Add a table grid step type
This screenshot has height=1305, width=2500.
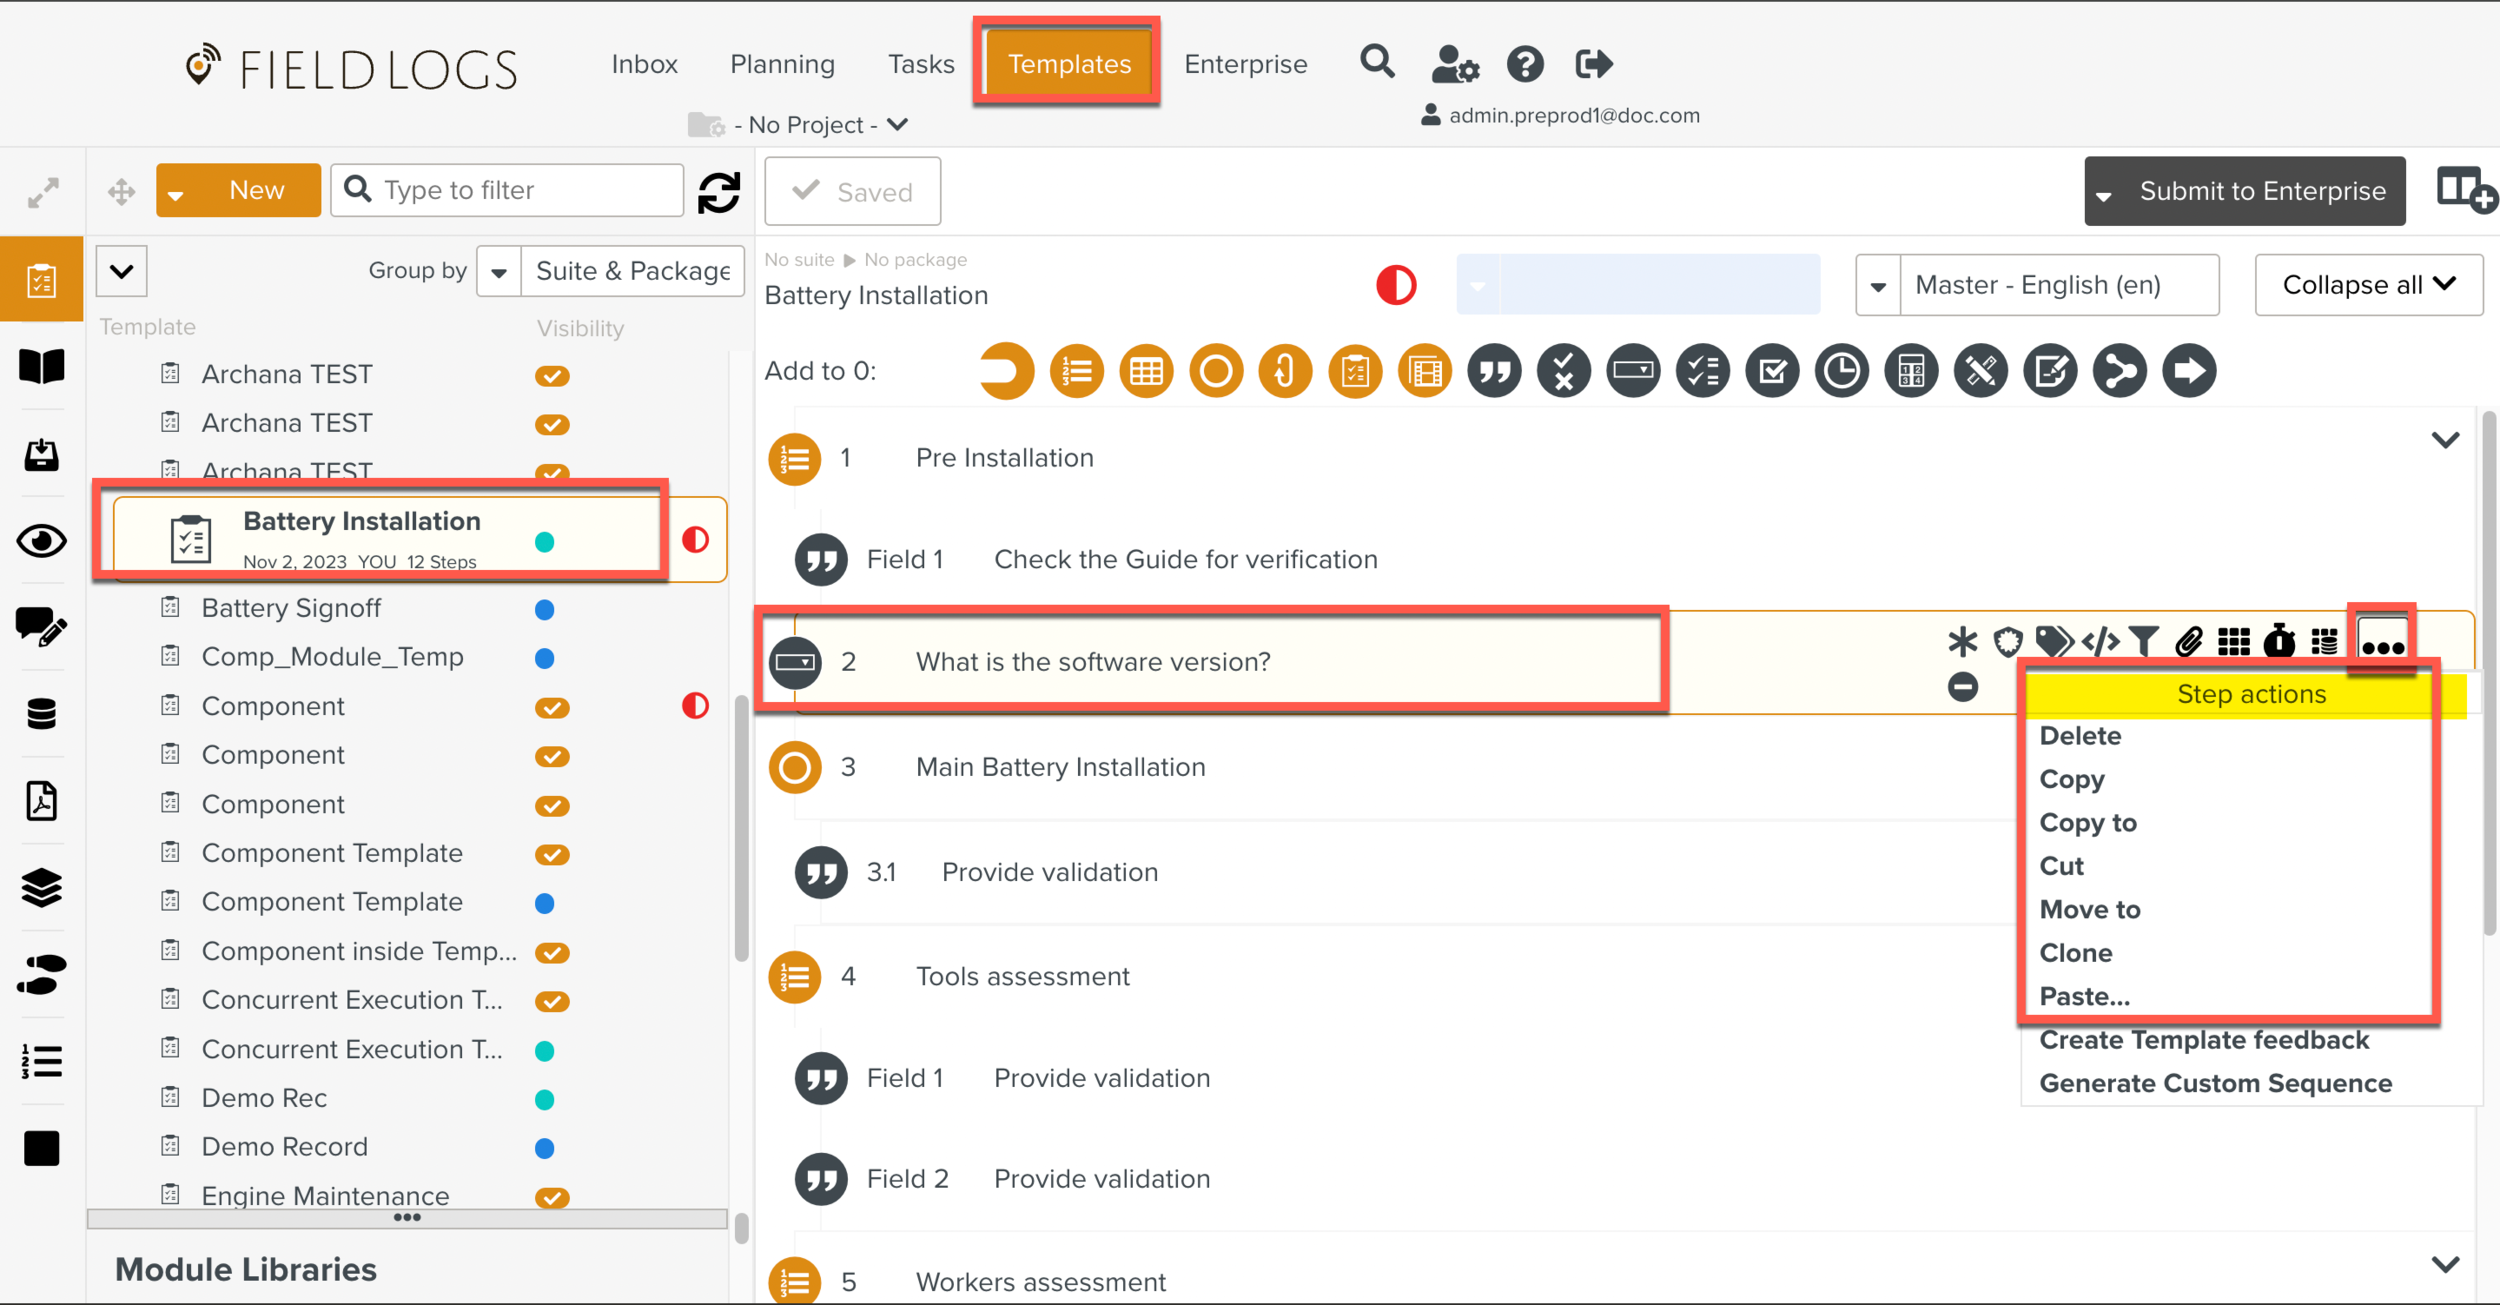[x=1146, y=371]
